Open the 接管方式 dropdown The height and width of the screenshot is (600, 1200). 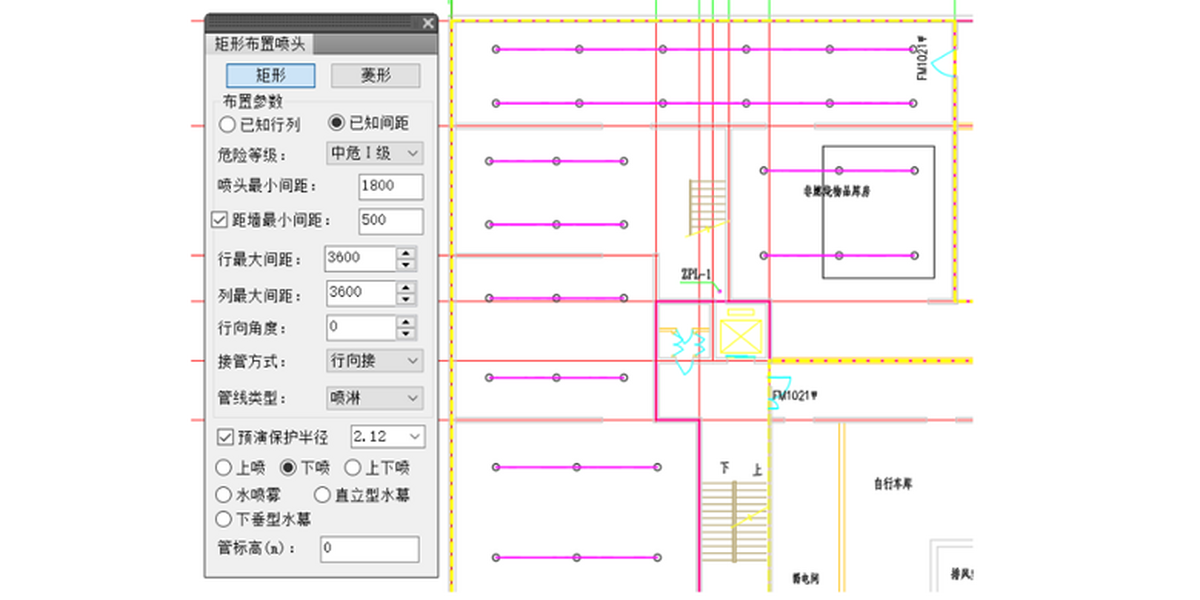point(375,361)
